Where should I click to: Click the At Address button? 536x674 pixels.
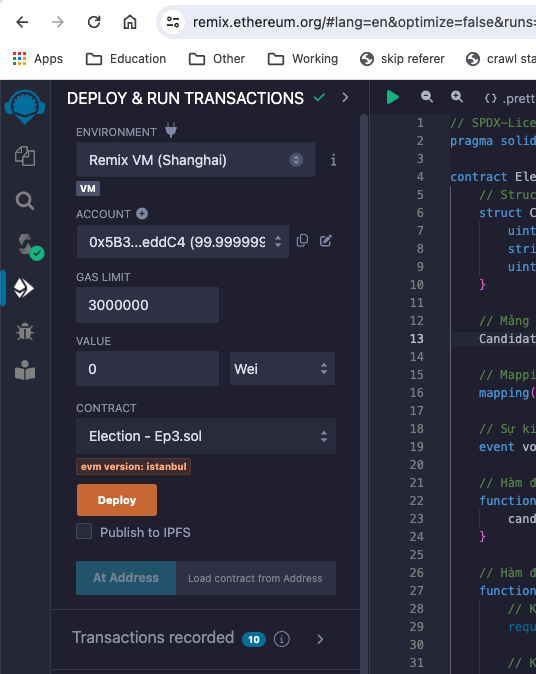[x=126, y=578]
